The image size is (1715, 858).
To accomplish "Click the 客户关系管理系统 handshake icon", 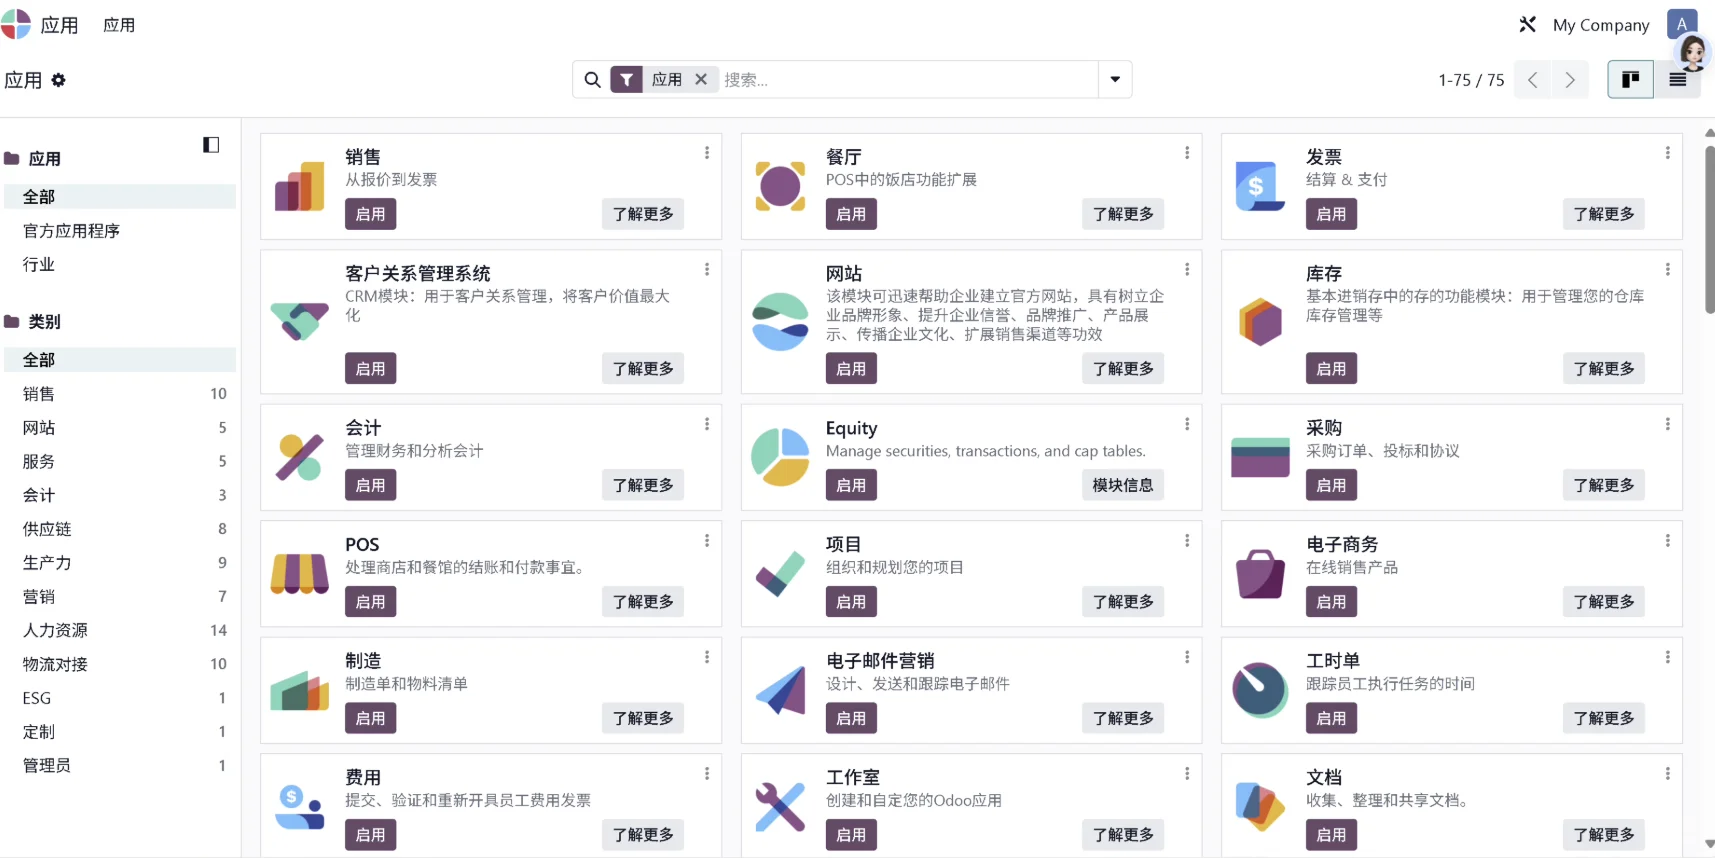I will [x=300, y=321].
